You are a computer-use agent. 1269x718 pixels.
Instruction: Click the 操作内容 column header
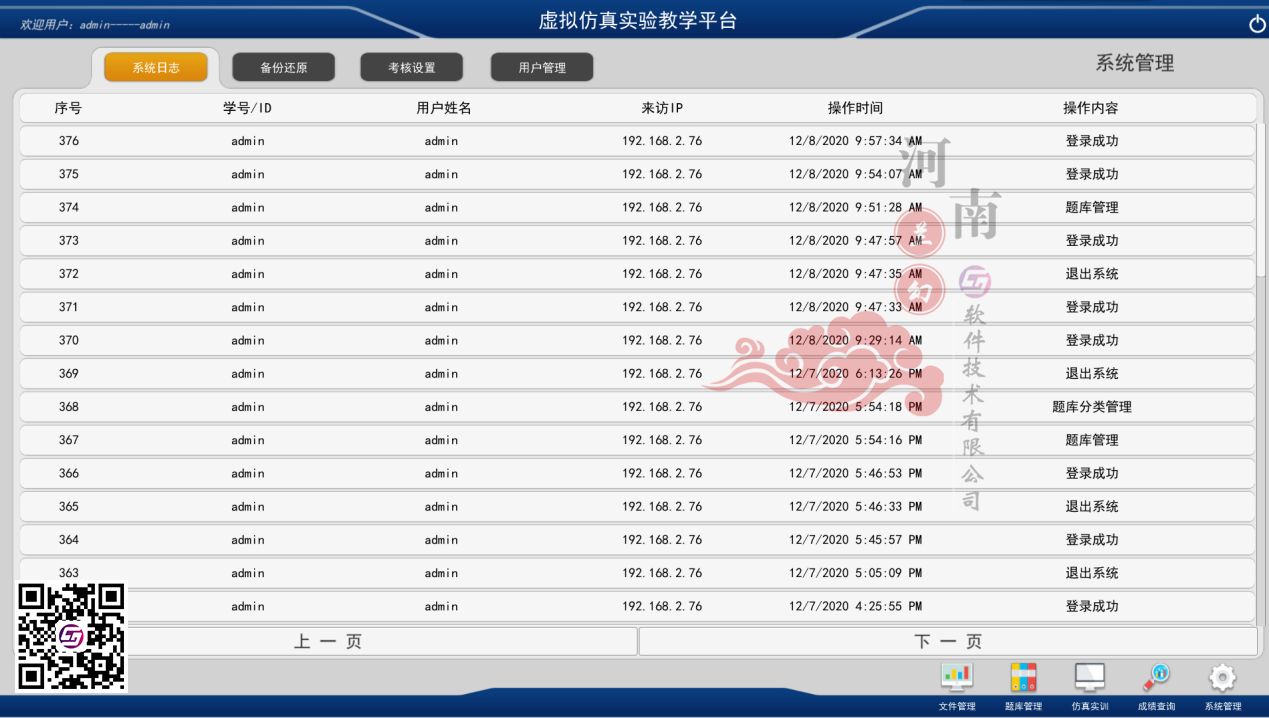pos(1090,108)
